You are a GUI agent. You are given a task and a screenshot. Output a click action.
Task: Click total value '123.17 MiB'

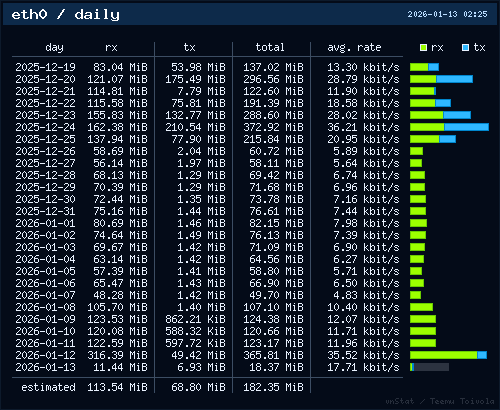273,343
